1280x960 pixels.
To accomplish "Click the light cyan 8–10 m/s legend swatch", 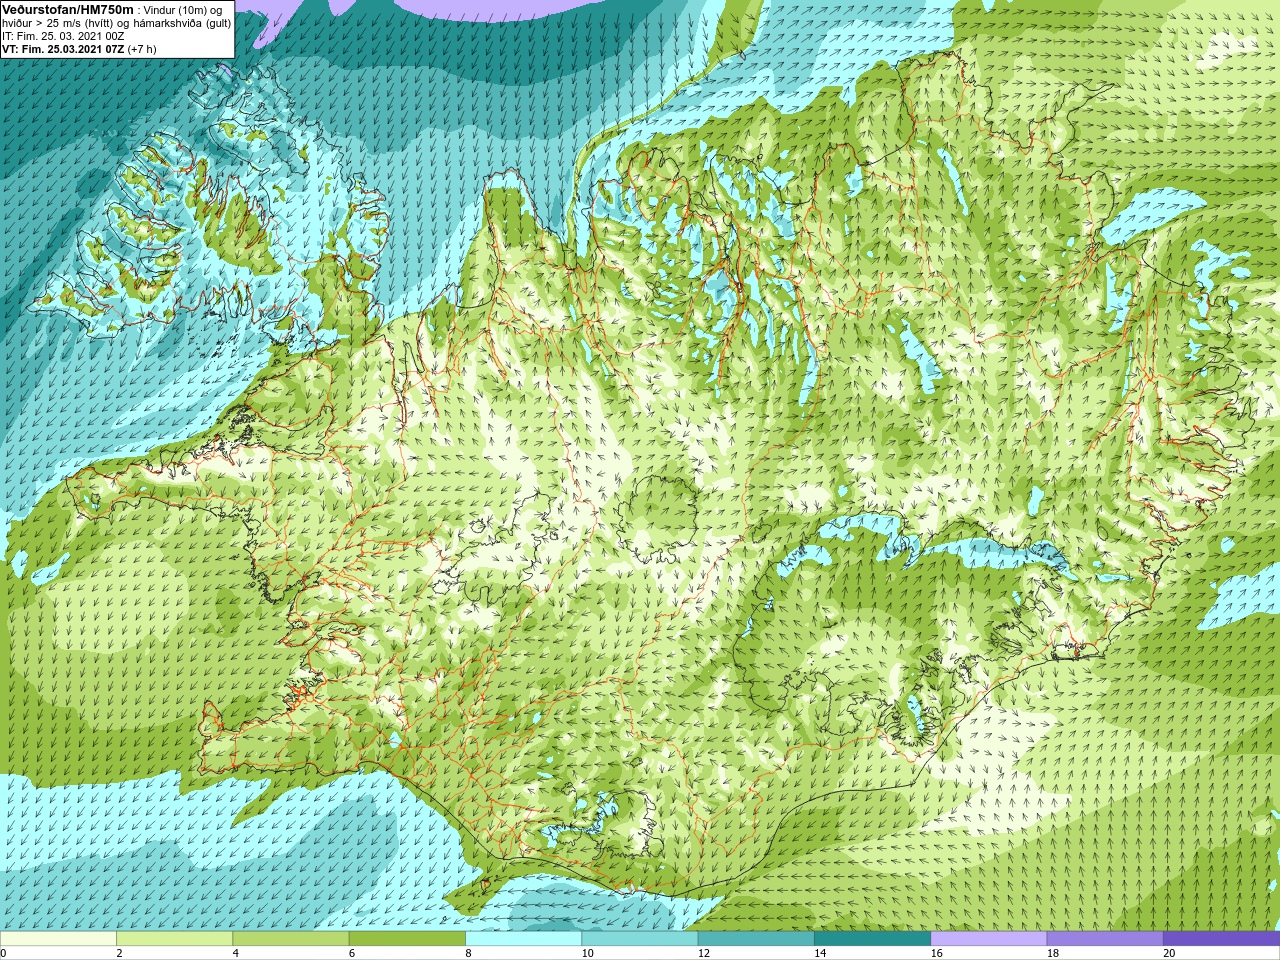I will (523, 939).
